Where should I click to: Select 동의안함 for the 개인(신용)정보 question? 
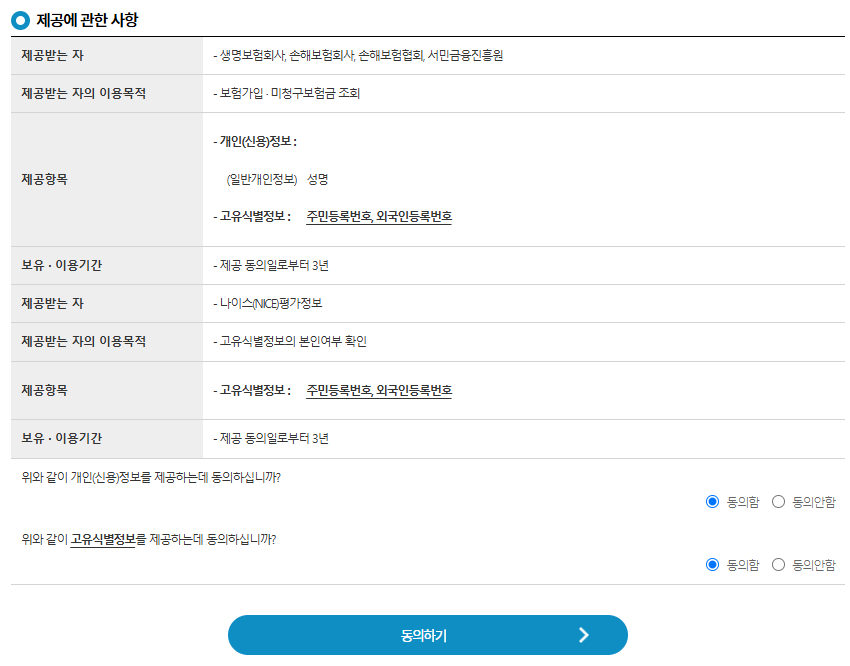[x=778, y=502]
